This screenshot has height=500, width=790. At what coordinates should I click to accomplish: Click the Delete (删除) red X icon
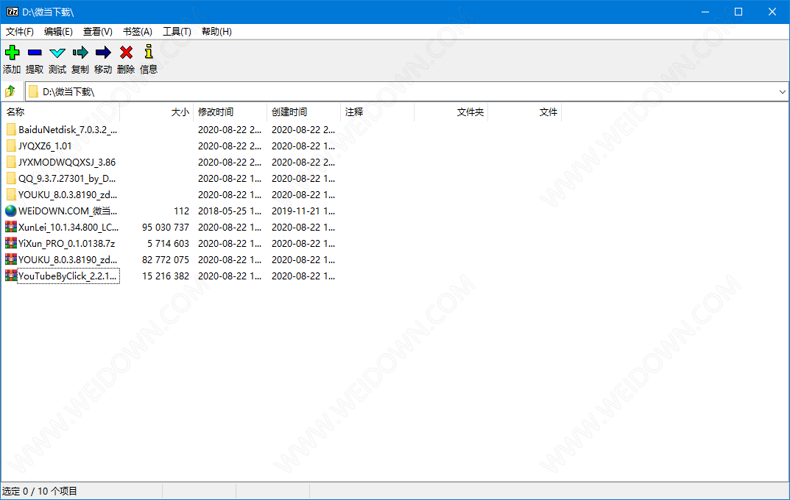pos(126,52)
